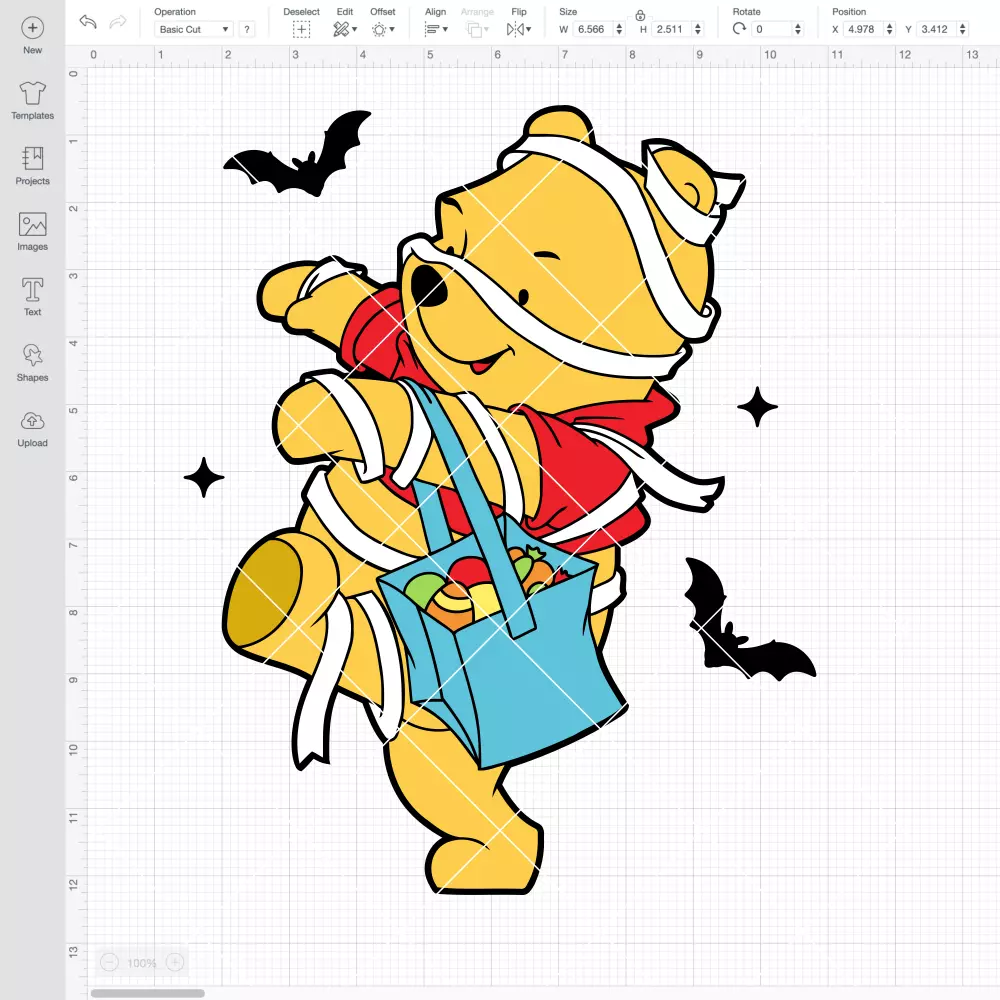Open the Projects panel
This screenshot has width=1000, height=1000.
pyautogui.click(x=33, y=166)
